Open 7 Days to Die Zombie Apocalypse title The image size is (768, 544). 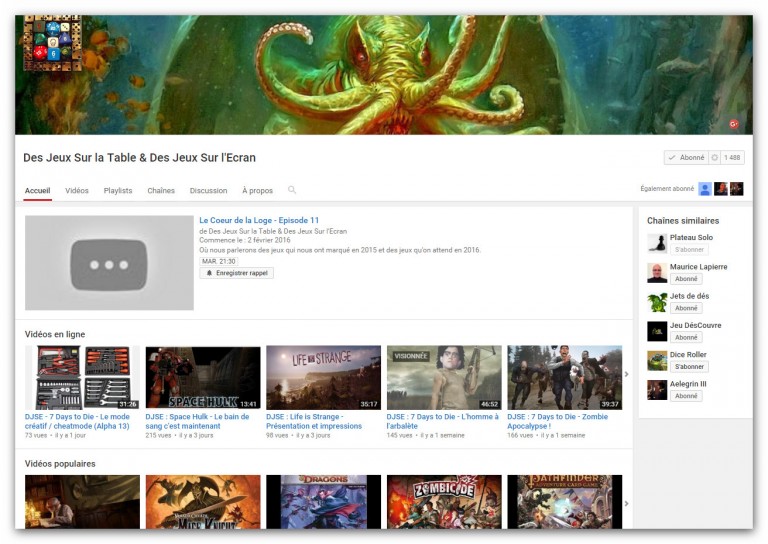pyautogui.click(x=557, y=422)
